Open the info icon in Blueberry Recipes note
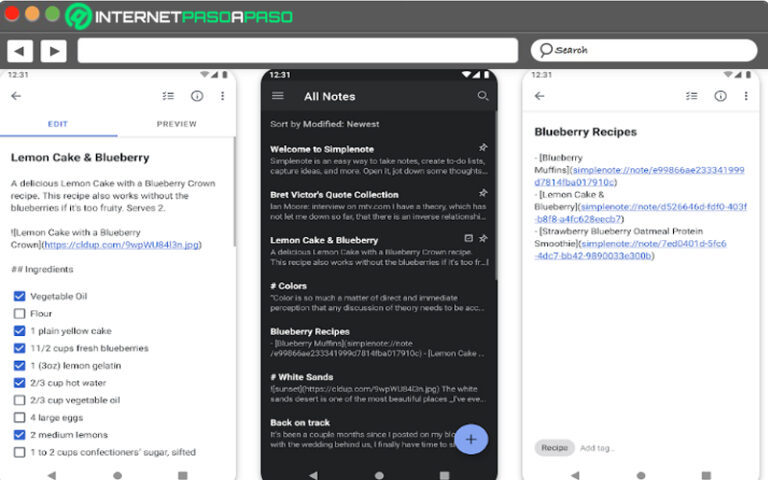 click(720, 96)
